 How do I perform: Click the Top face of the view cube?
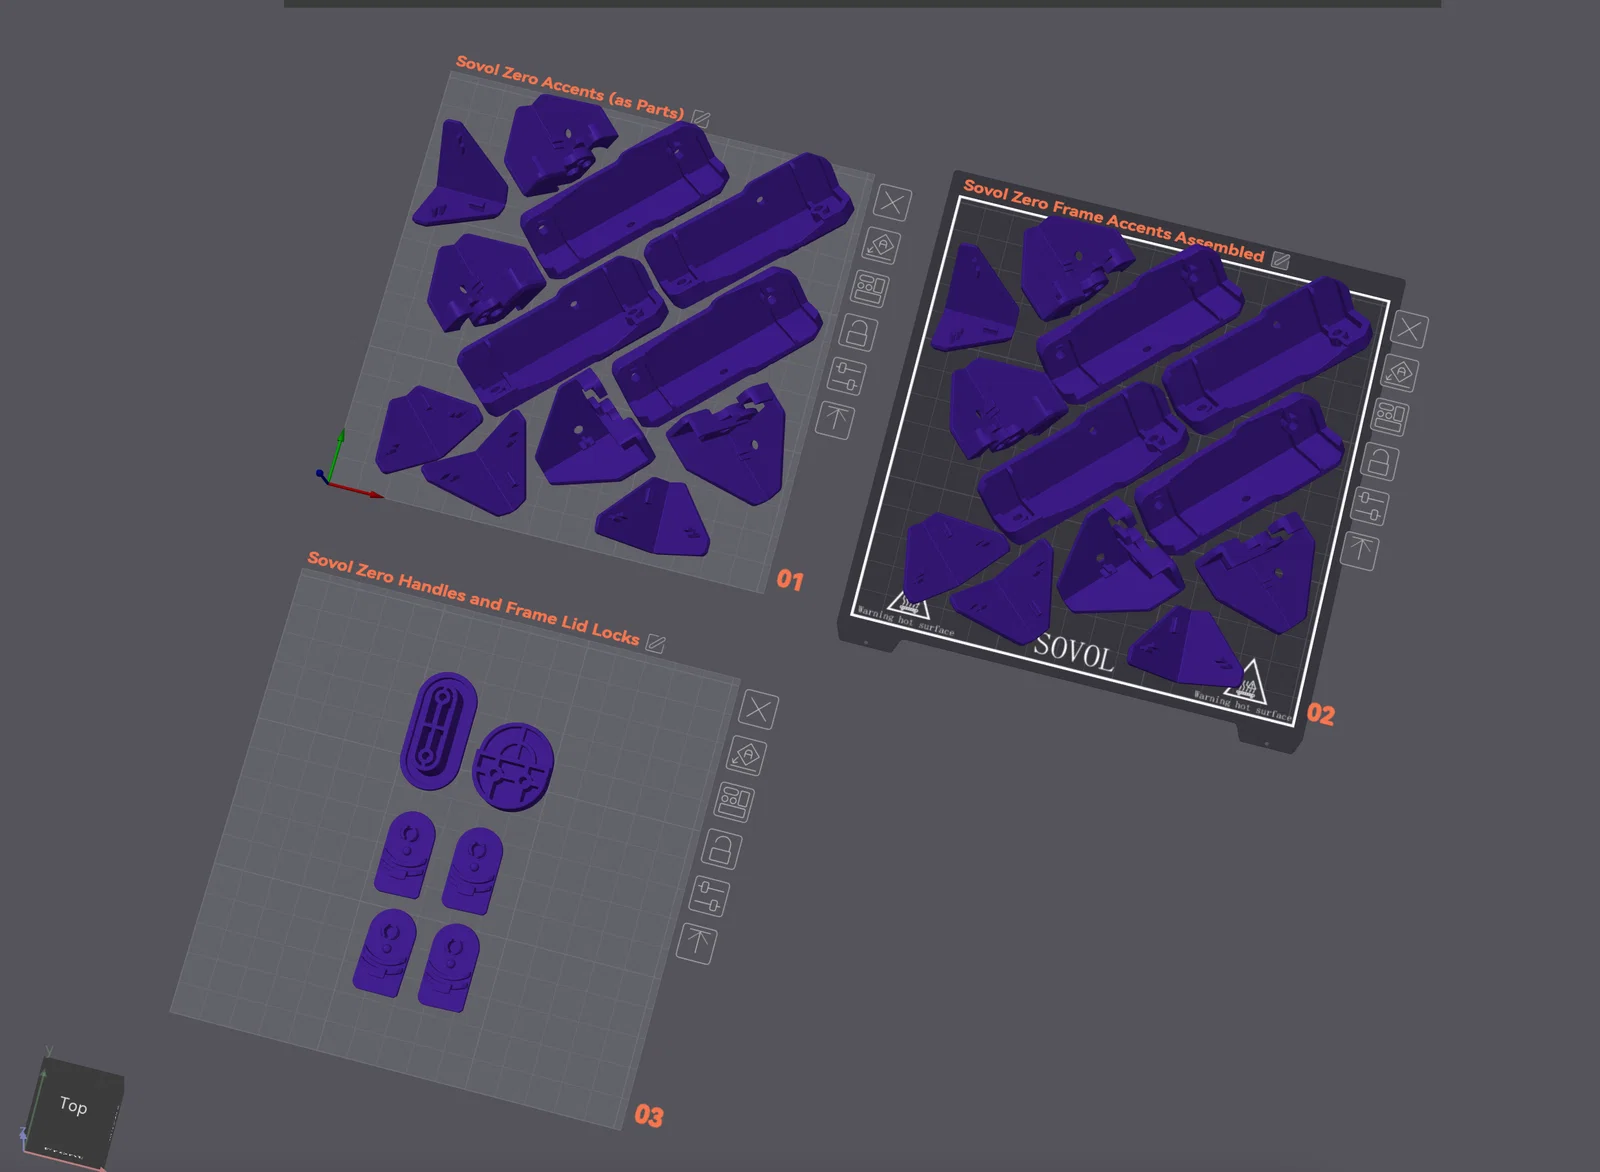tap(74, 1106)
